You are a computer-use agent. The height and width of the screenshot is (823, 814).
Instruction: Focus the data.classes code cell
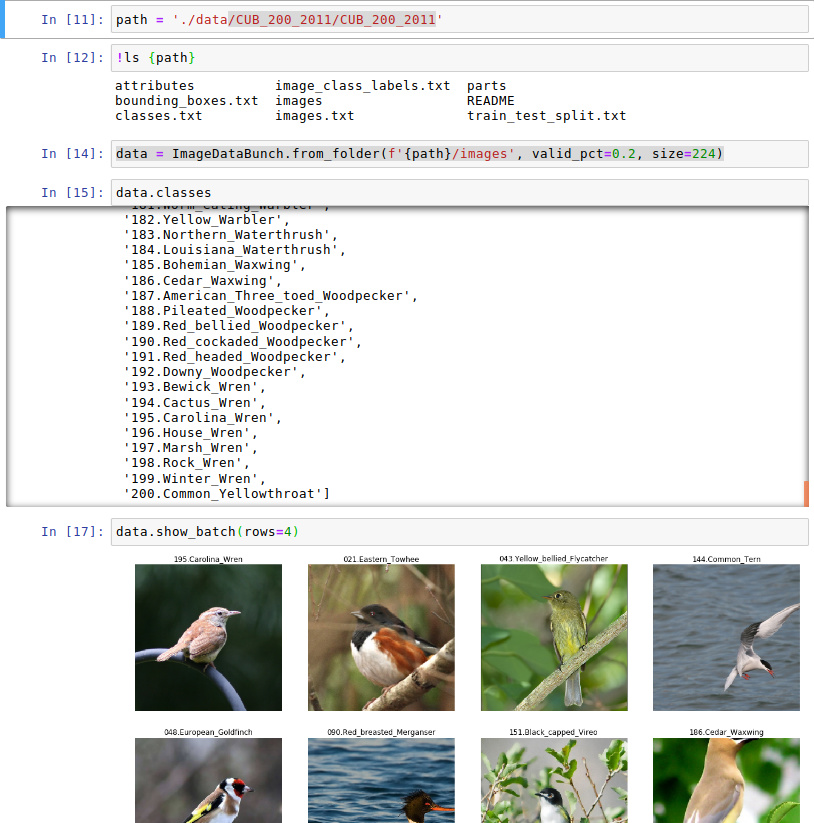click(x=458, y=192)
